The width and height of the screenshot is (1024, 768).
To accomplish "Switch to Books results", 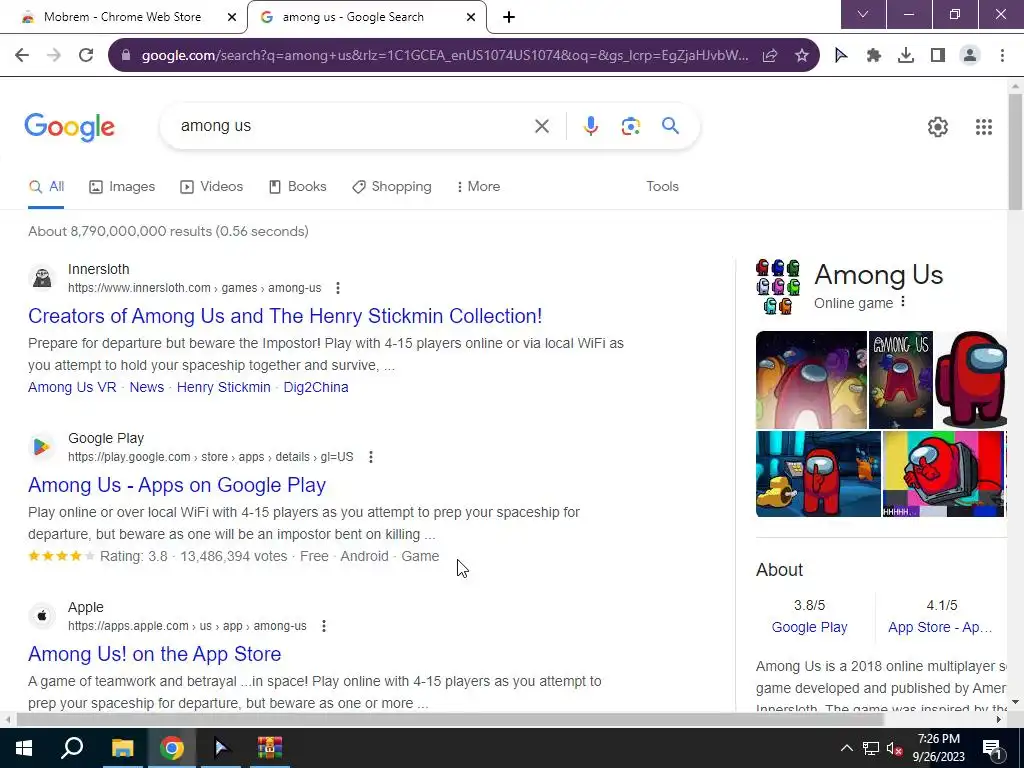I will [297, 187].
